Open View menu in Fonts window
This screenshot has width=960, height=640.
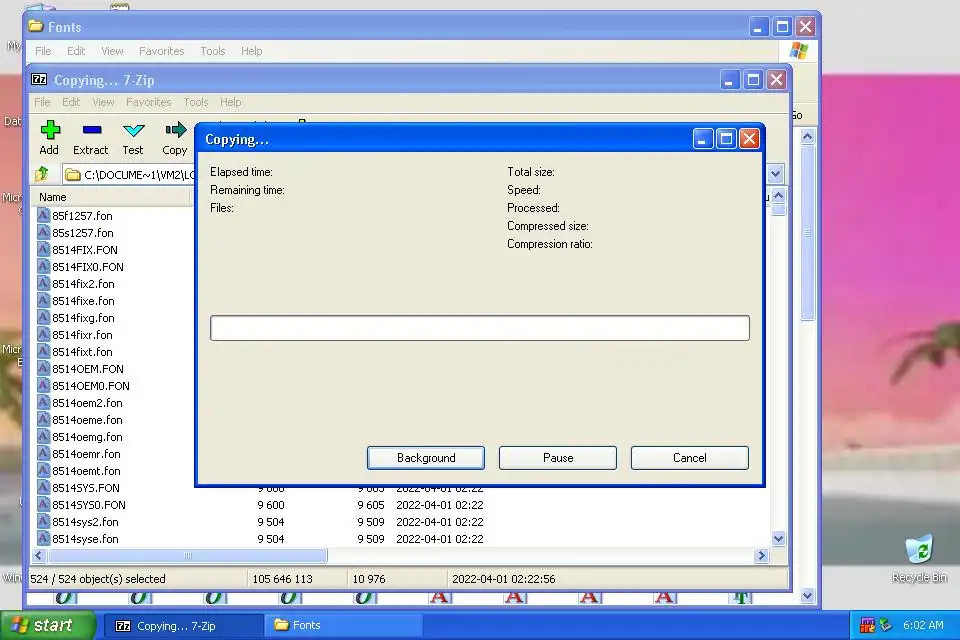(x=112, y=51)
